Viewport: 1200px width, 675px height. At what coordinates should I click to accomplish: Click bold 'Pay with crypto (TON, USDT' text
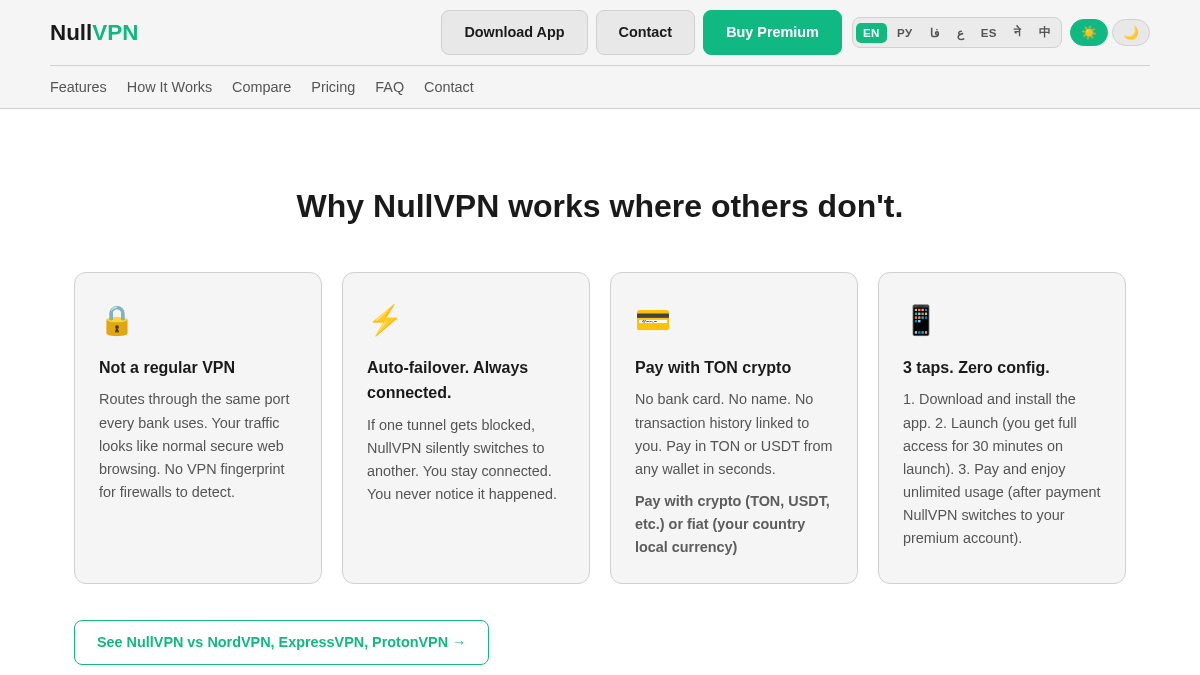[x=732, y=524]
